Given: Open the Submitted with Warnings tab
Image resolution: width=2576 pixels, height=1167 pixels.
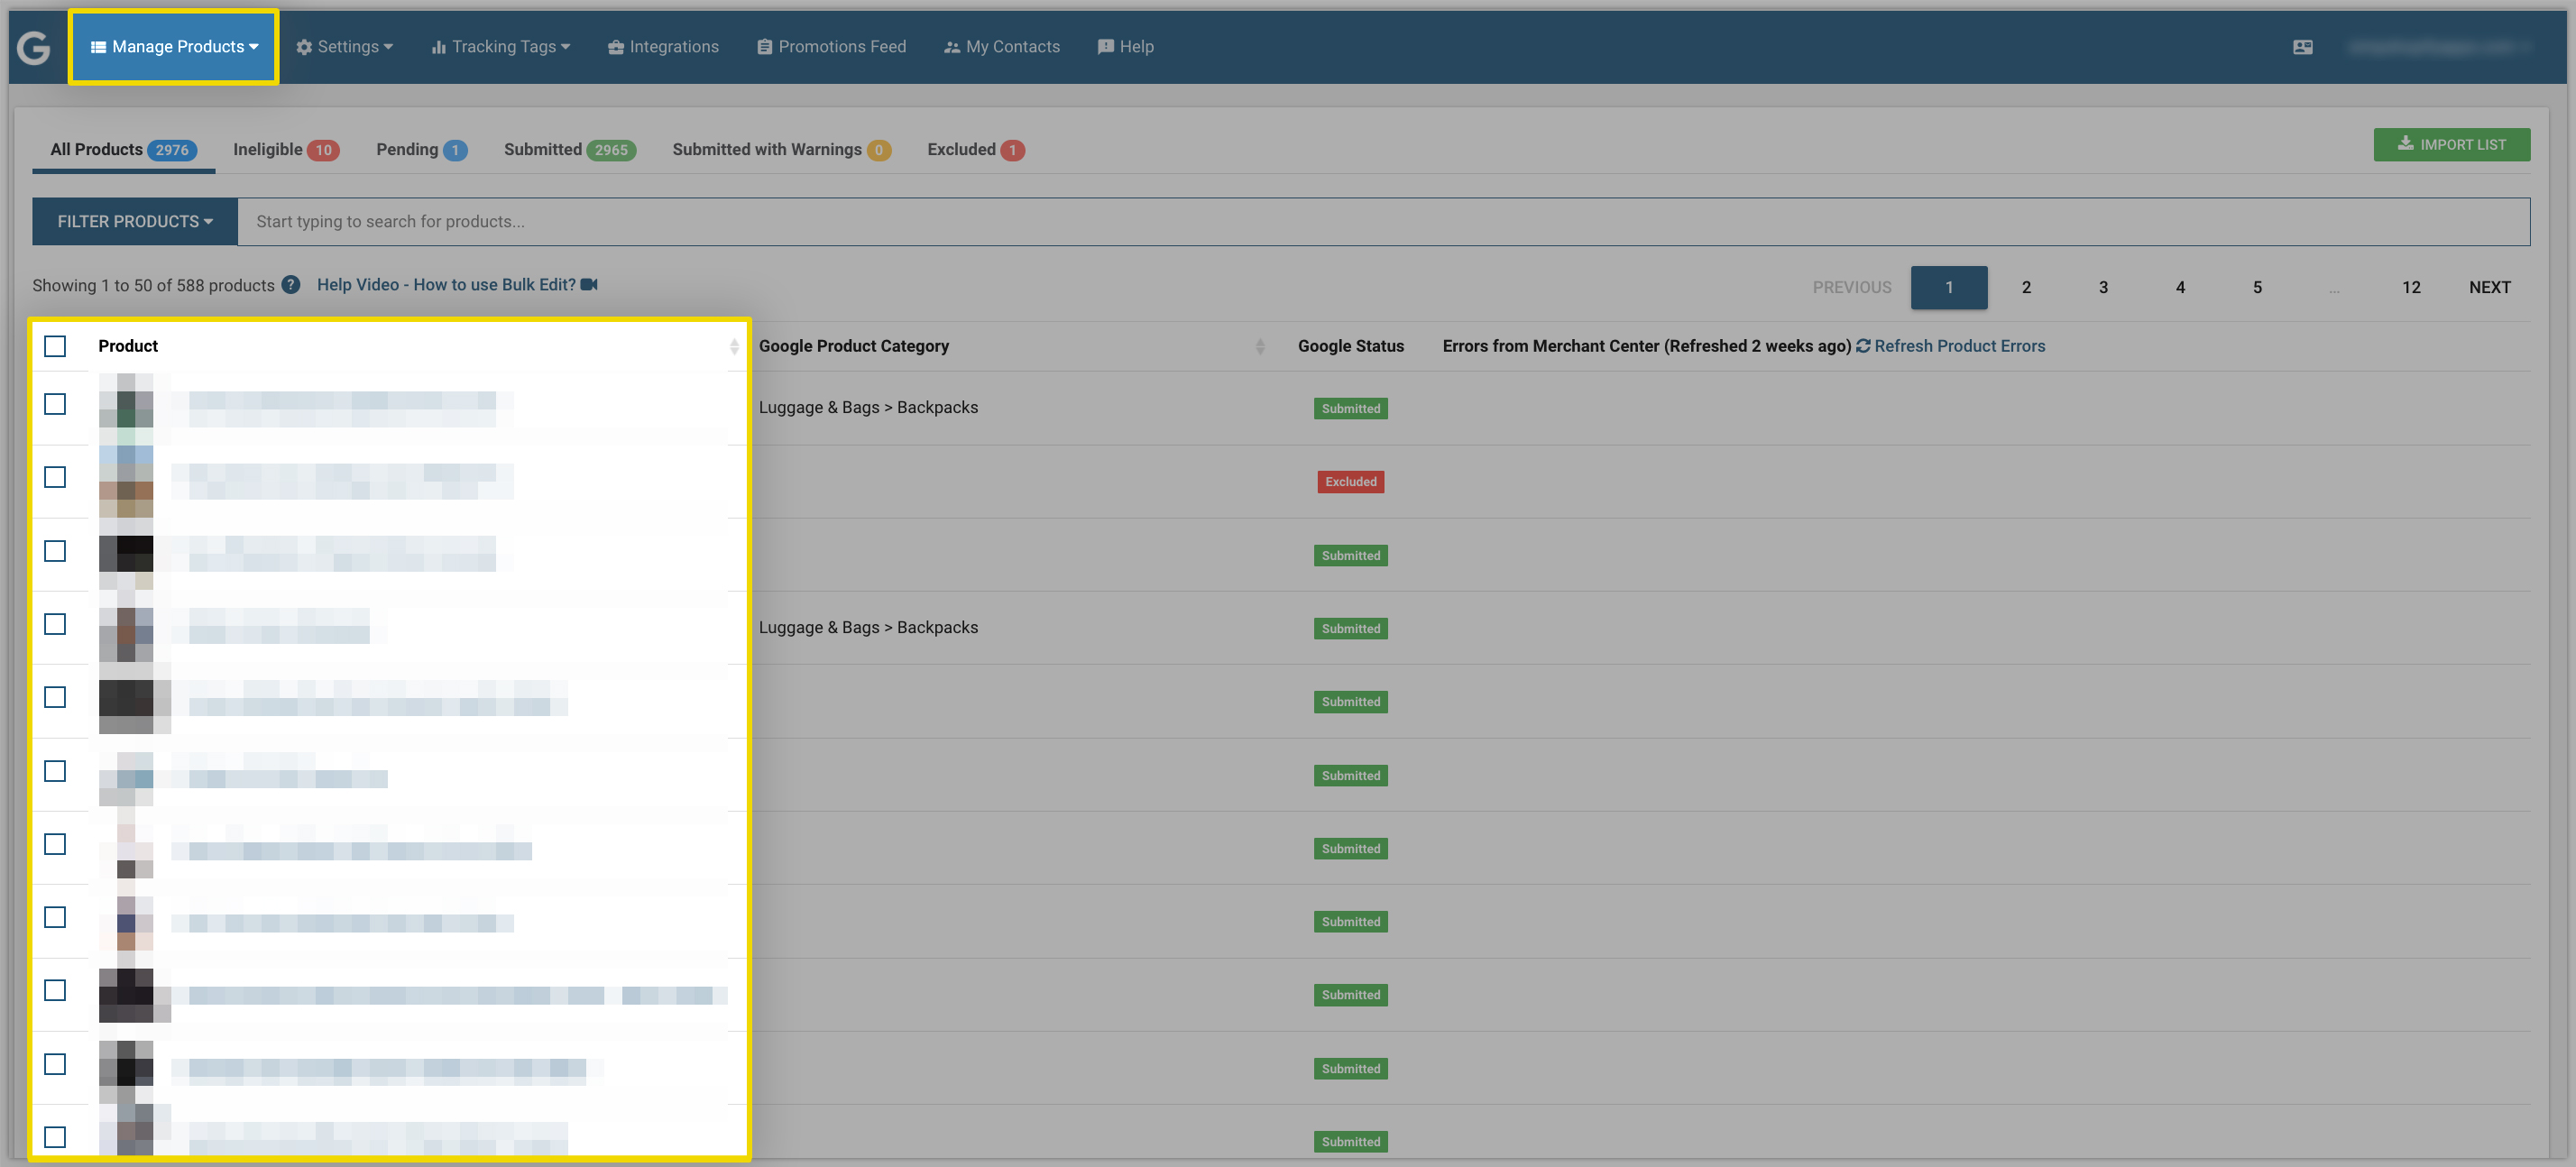Looking at the screenshot, I should 781,150.
